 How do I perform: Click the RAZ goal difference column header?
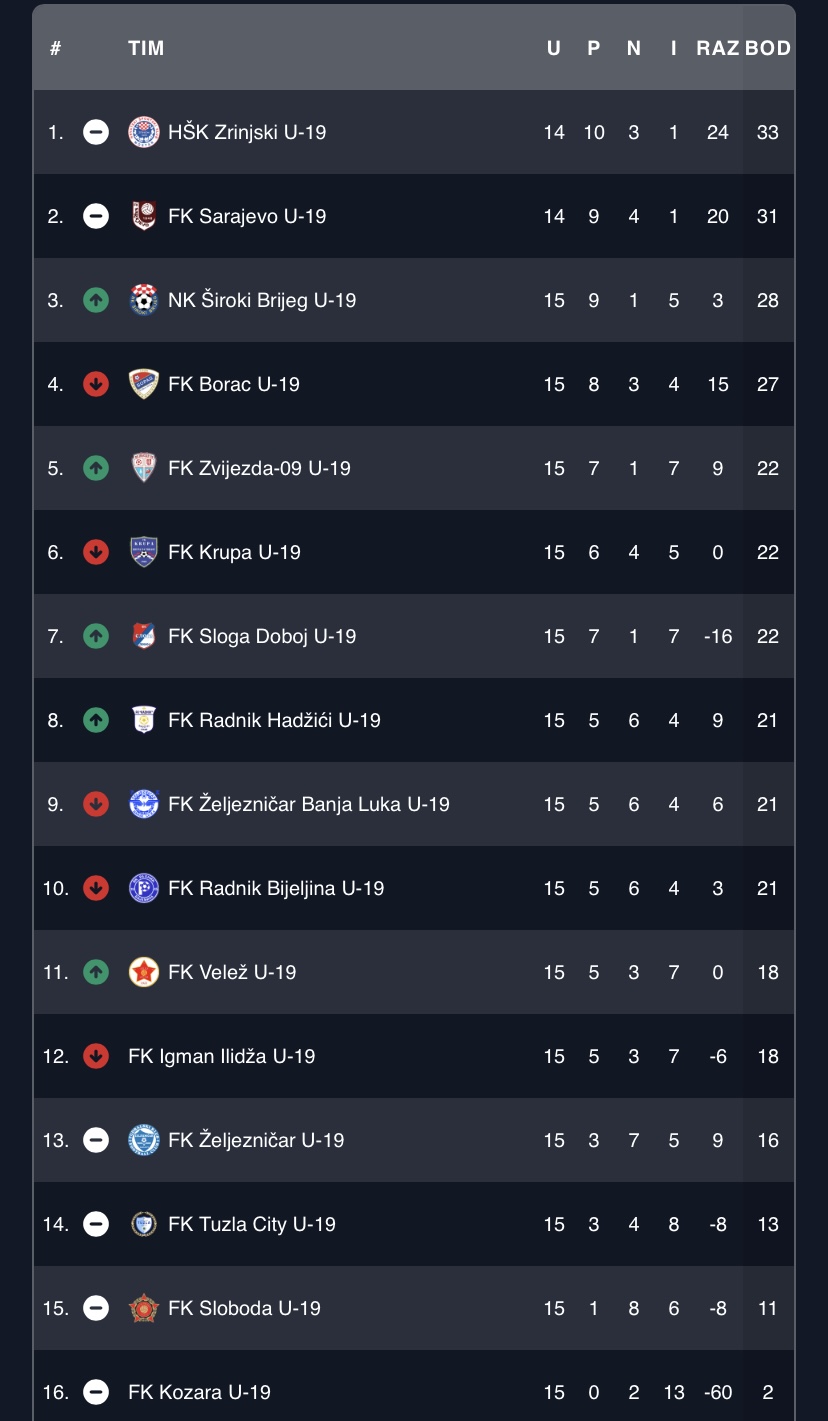(x=718, y=48)
